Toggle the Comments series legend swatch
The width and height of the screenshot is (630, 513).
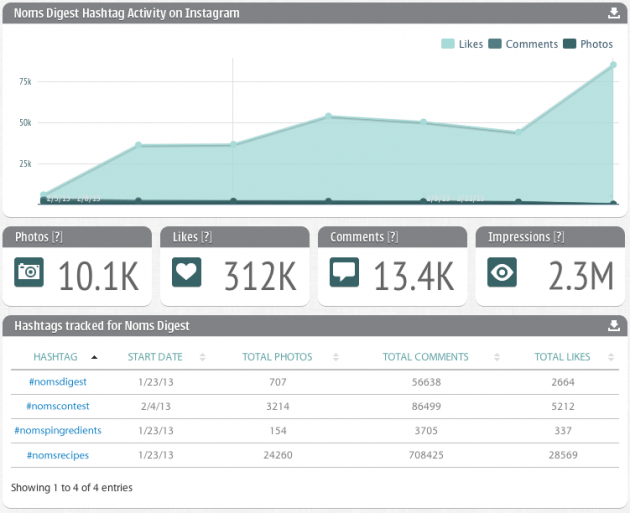[x=495, y=44]
